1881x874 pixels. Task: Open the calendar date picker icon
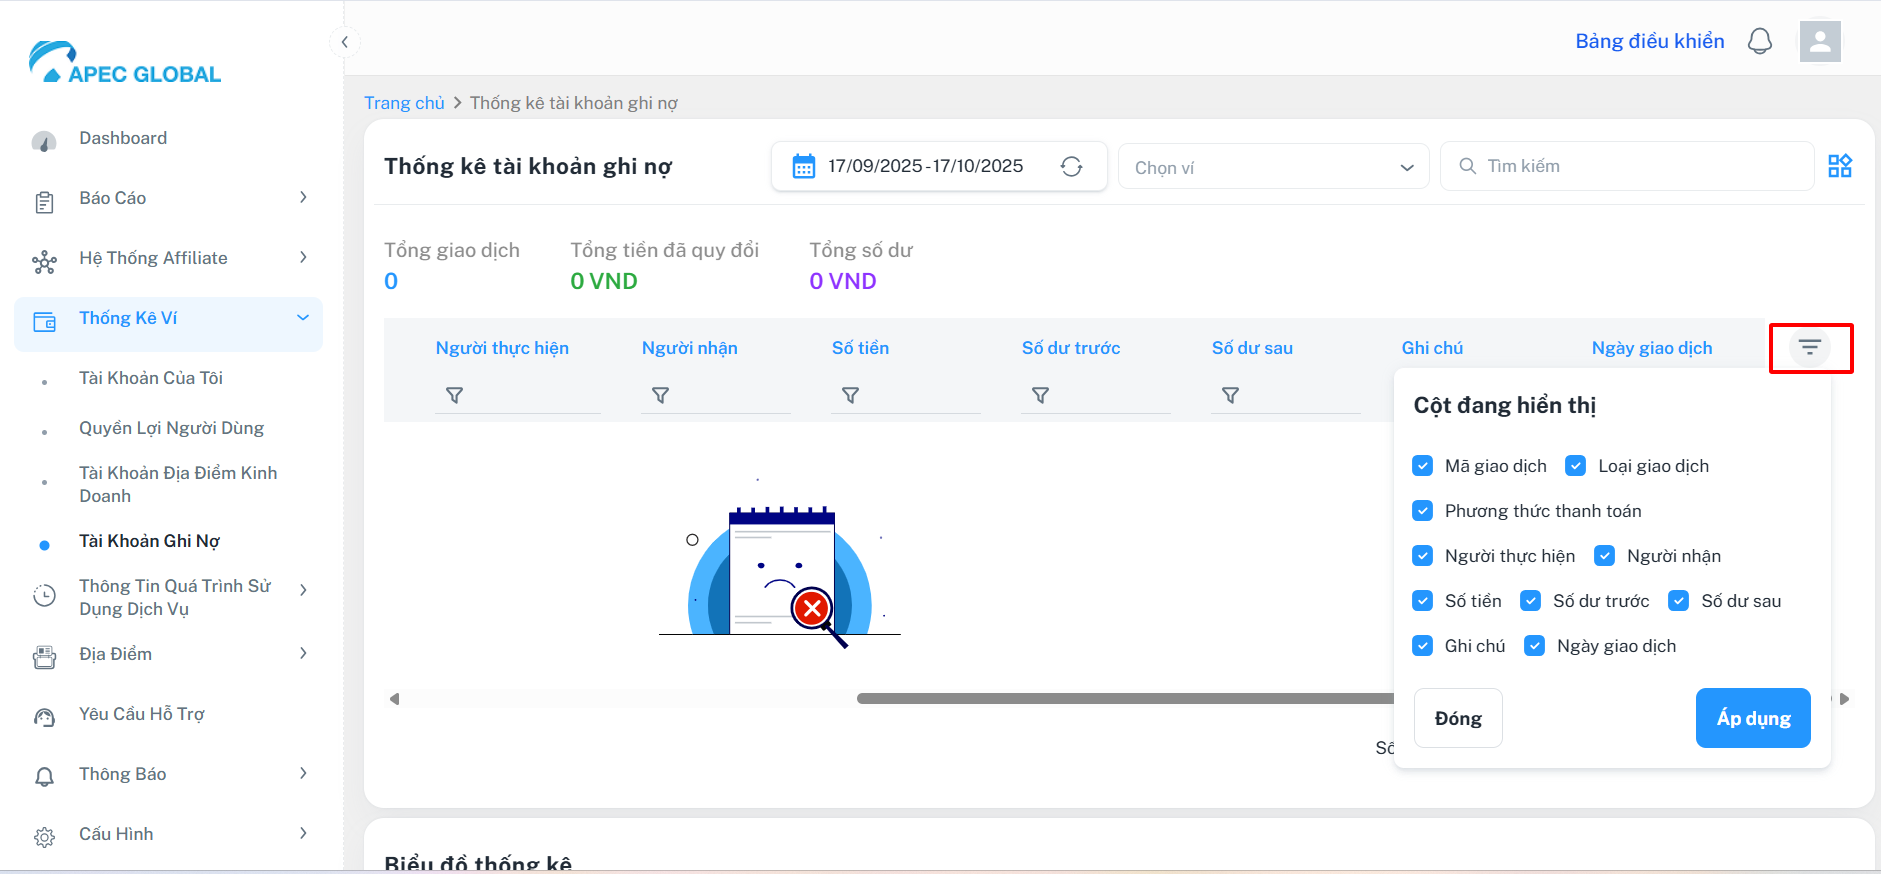(803, 166)
